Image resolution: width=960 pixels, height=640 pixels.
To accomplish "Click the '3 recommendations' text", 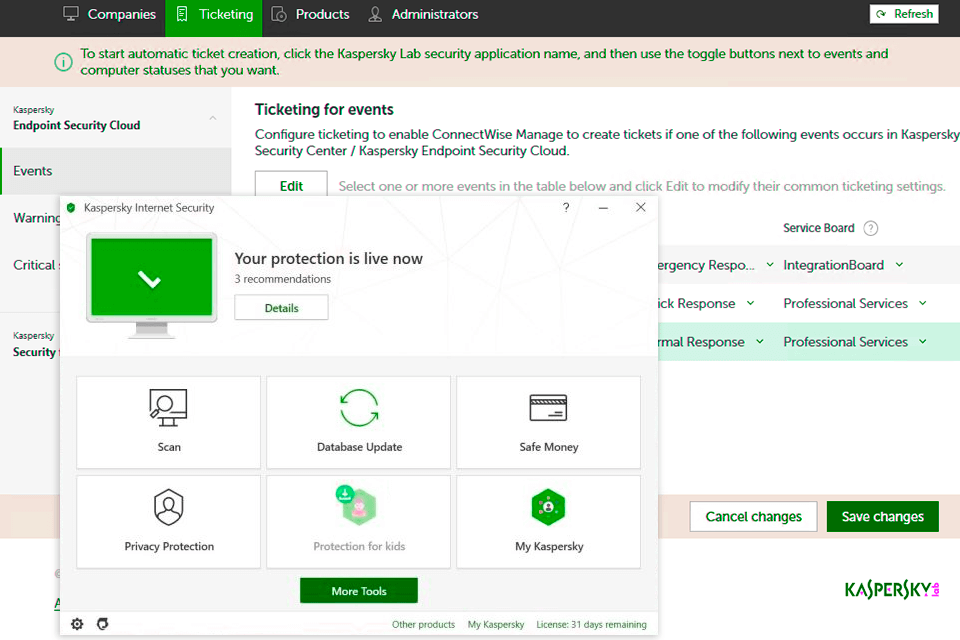I will [282, 279].
